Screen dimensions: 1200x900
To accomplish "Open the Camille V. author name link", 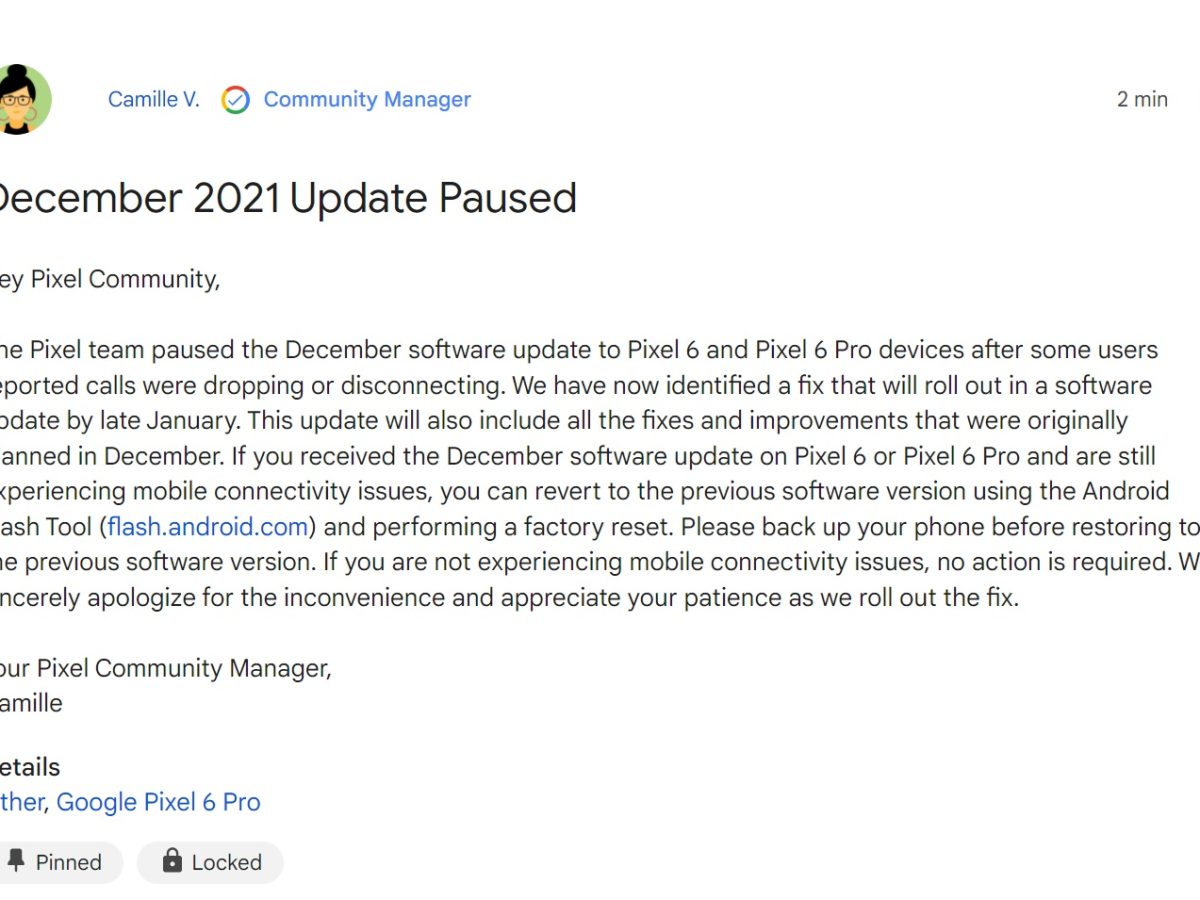I will click(x=153, y=100).
